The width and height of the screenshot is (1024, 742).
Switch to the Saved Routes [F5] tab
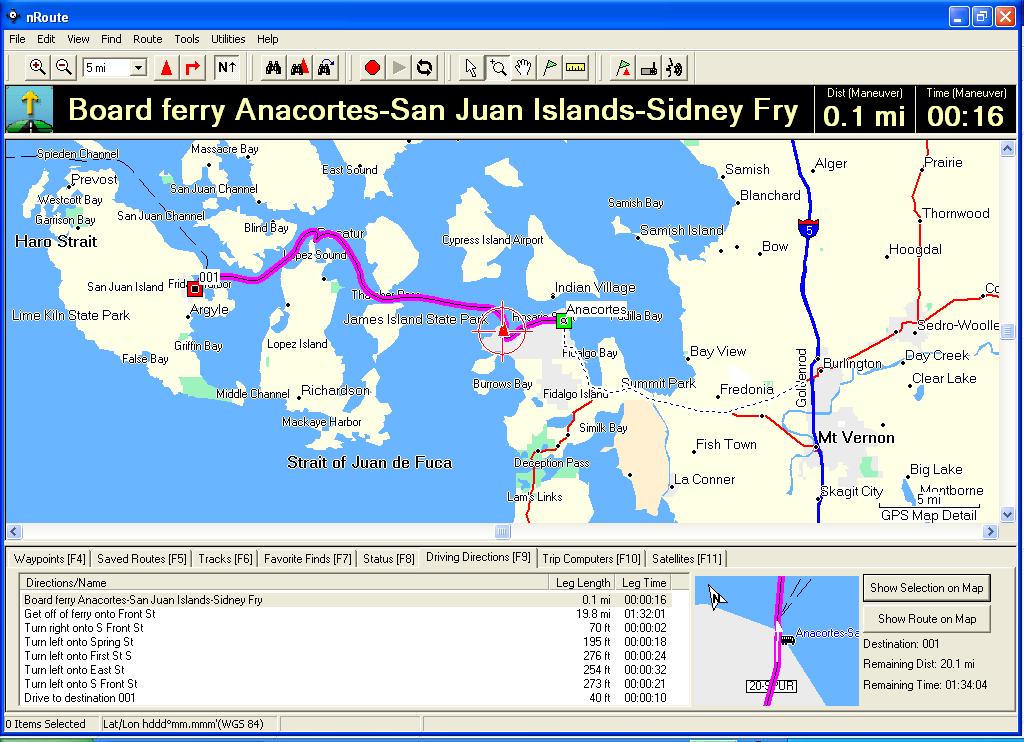(x=142, y=558)
